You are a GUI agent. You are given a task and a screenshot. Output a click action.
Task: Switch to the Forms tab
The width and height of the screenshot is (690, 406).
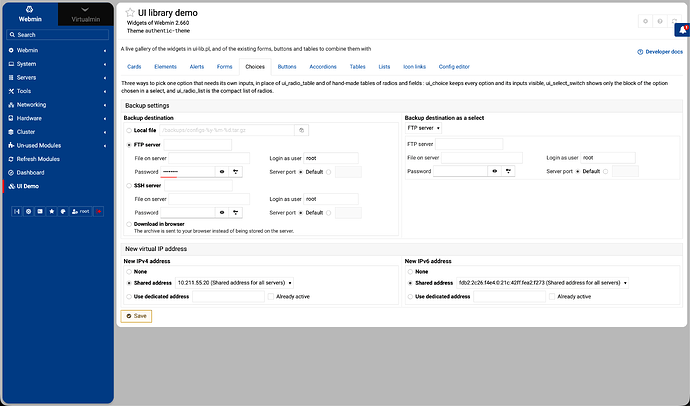224,67
